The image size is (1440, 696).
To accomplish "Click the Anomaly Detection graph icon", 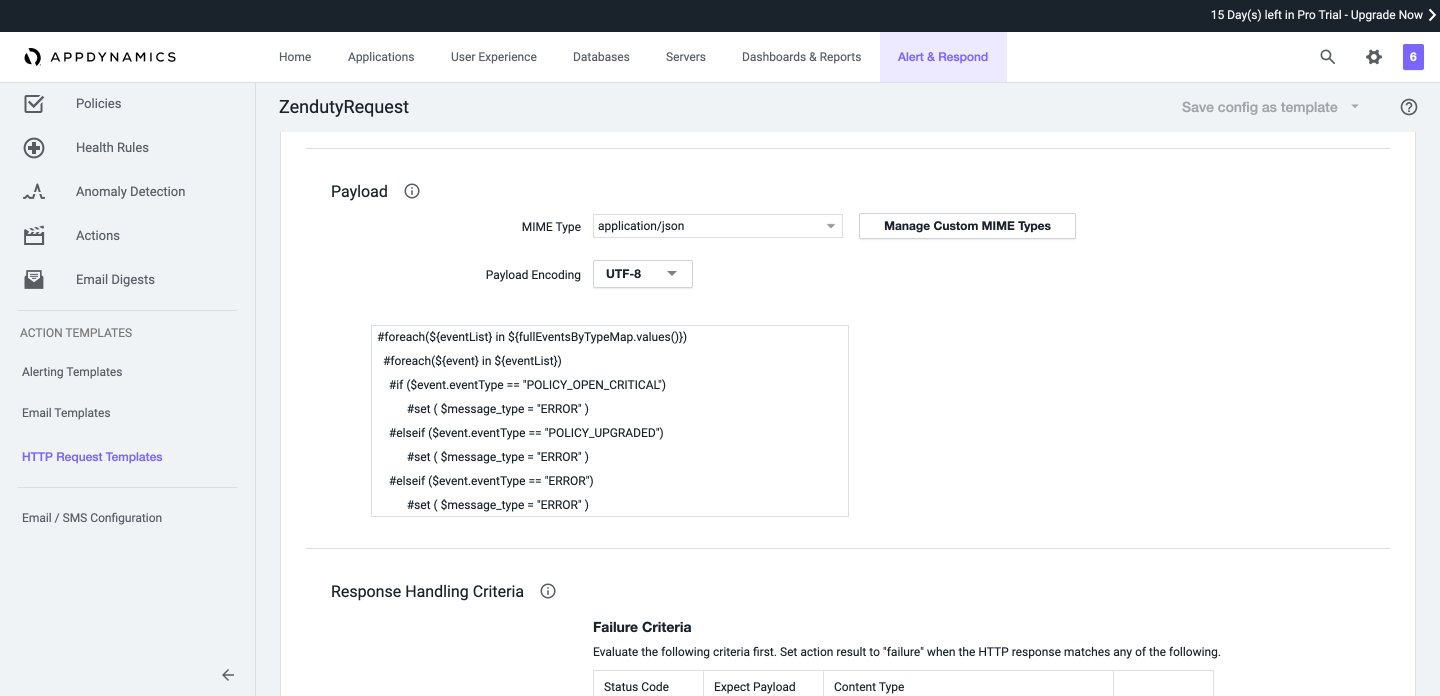I will tap(34, 192).
